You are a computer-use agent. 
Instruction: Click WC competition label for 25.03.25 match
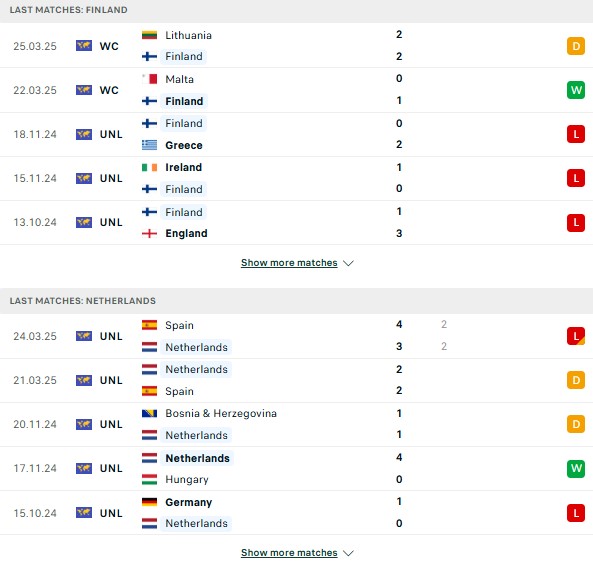[109, 46]
